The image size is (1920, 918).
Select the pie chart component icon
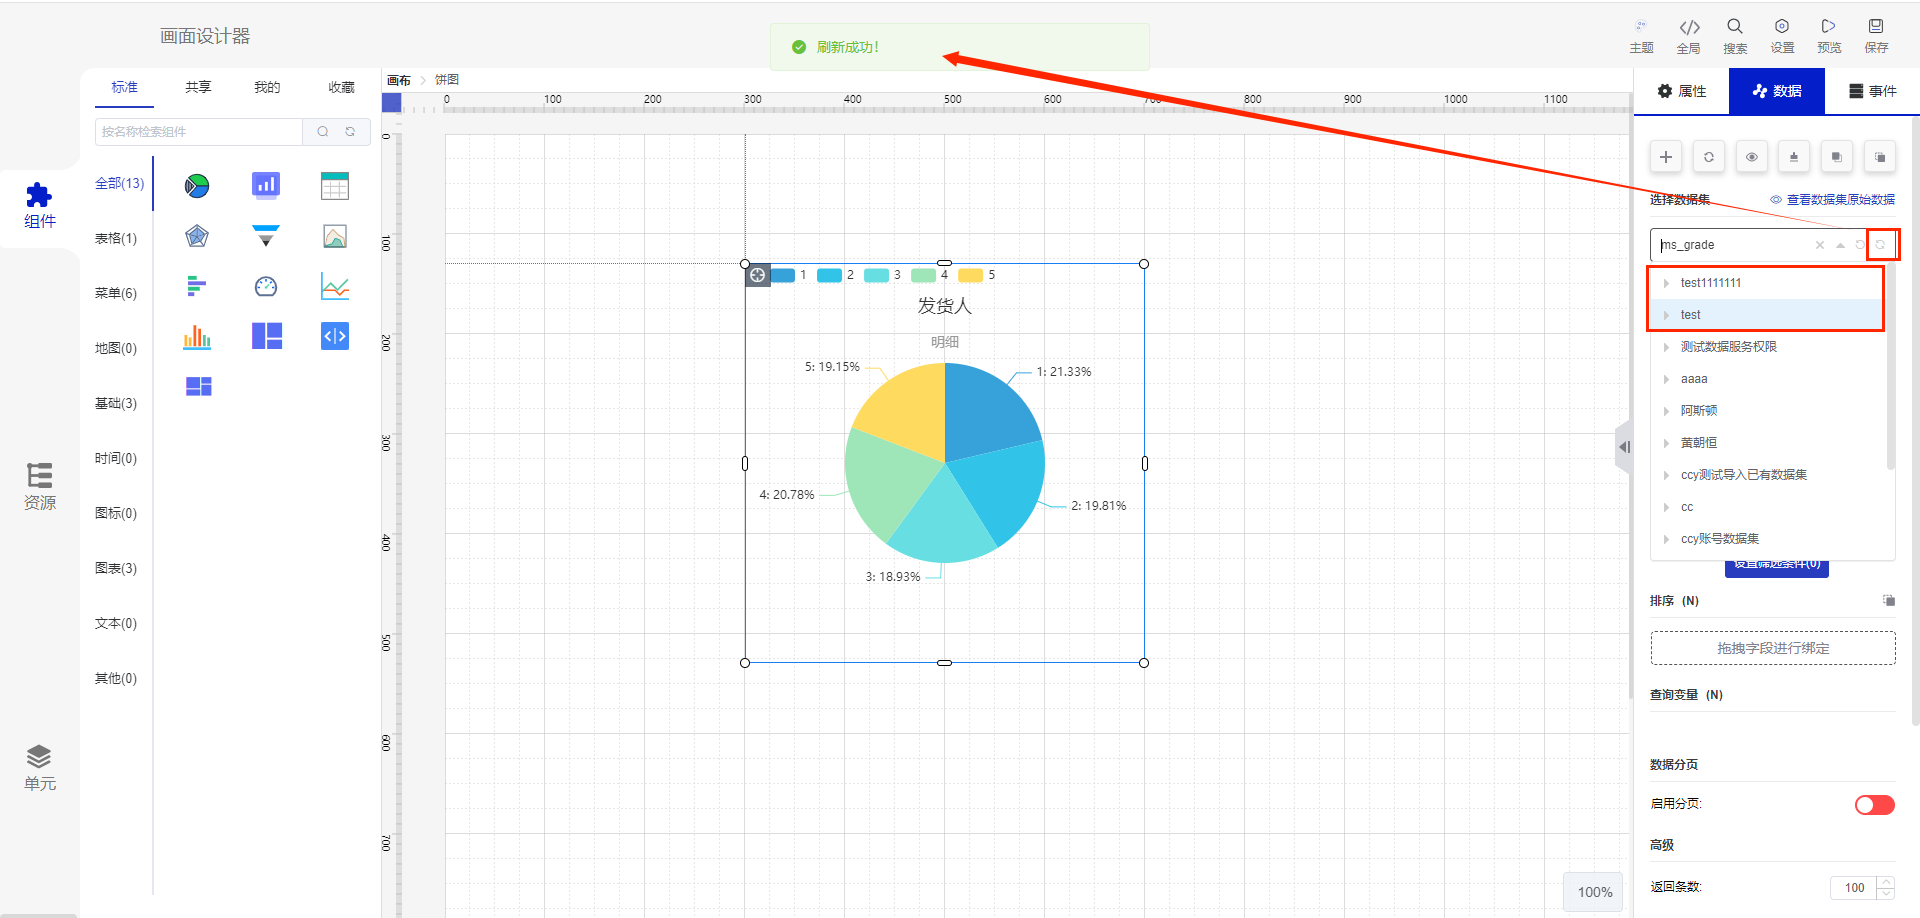(197, 185)
